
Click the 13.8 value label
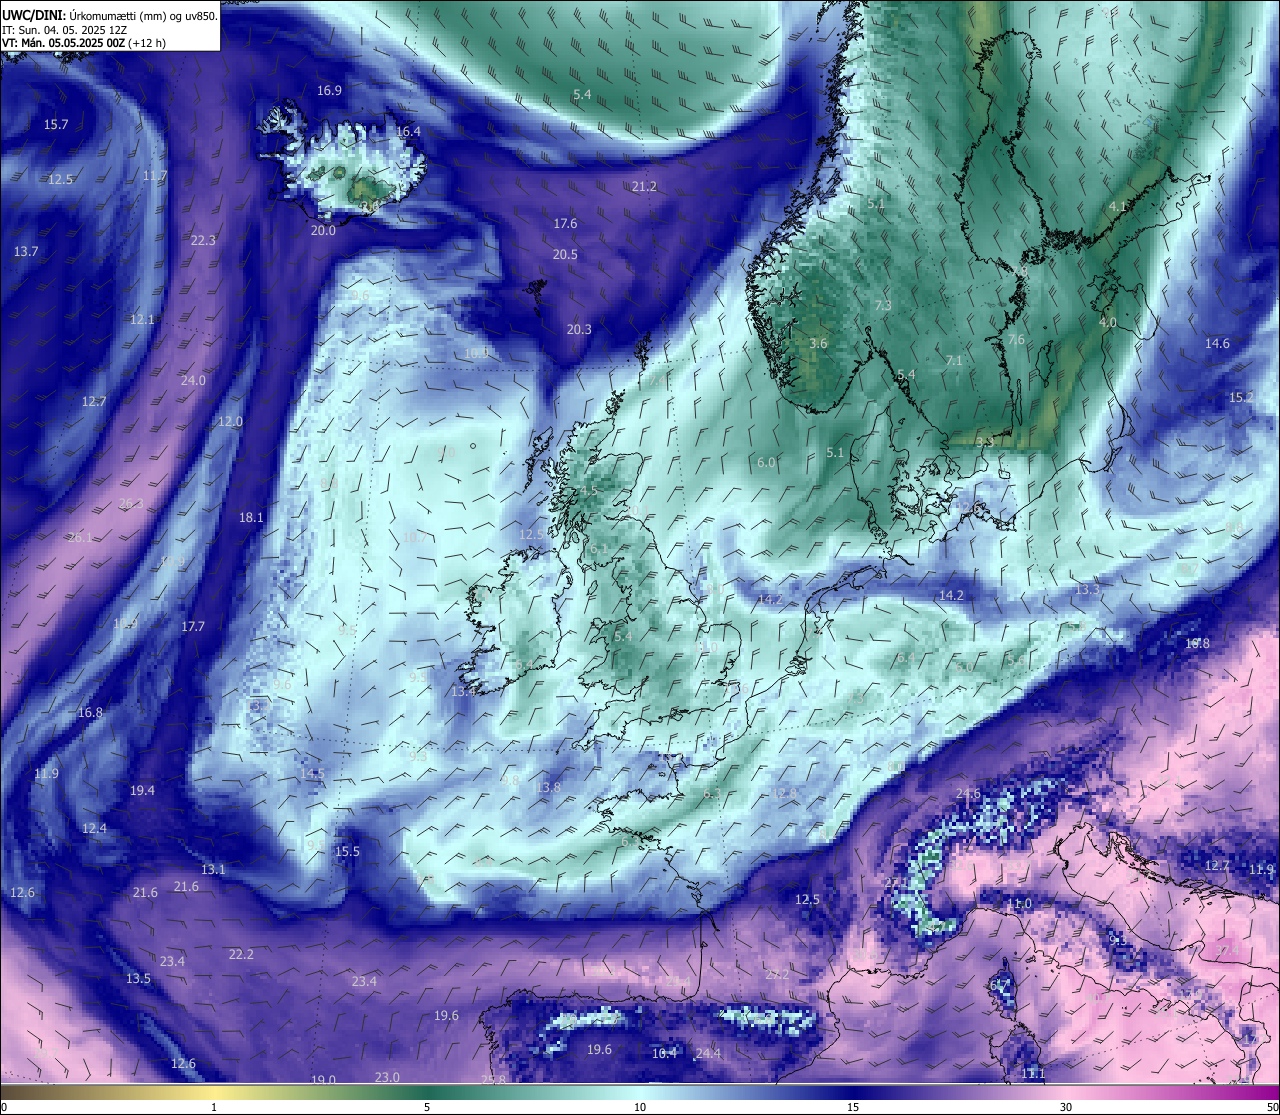point(548,788)
